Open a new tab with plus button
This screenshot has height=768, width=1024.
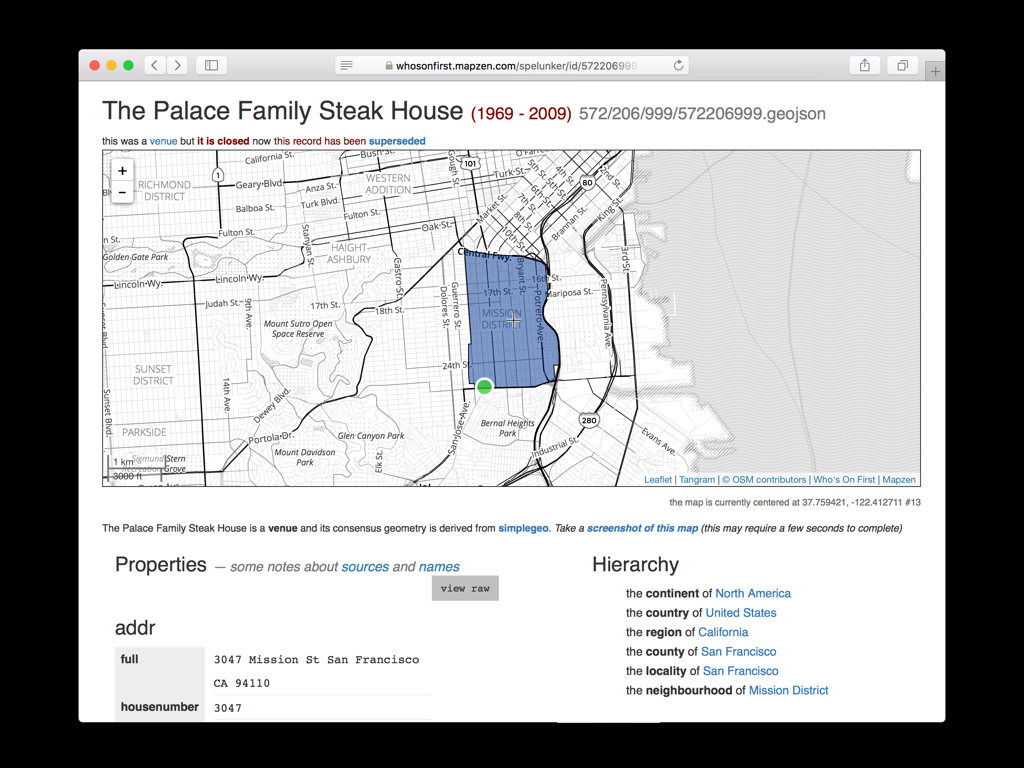click(x=935, y=71)
